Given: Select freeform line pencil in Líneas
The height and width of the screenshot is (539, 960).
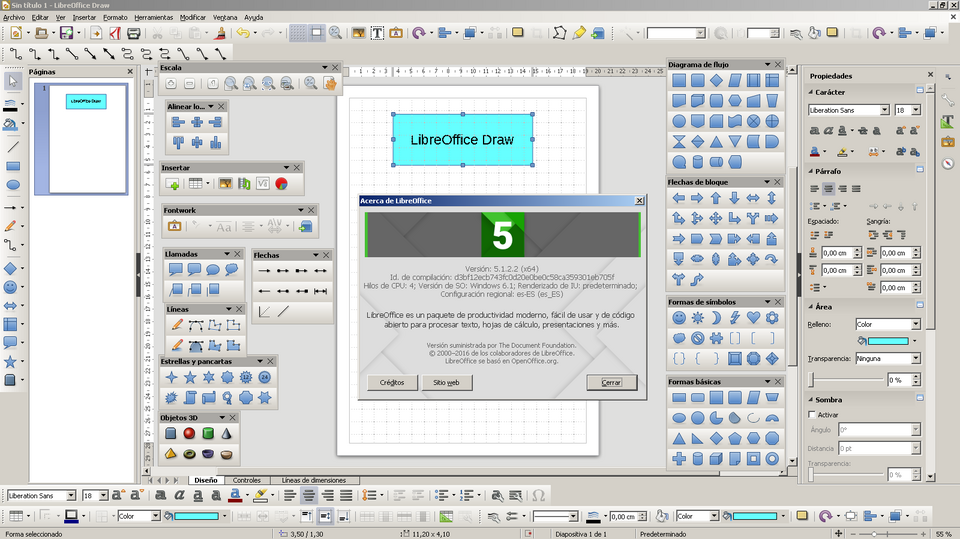Looking at the screenshot, I should [x=177, y=325].
